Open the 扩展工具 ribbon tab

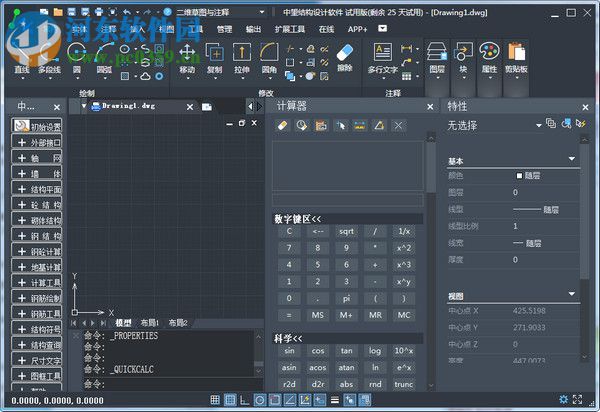pyautogui.click(x=290, y=29)
